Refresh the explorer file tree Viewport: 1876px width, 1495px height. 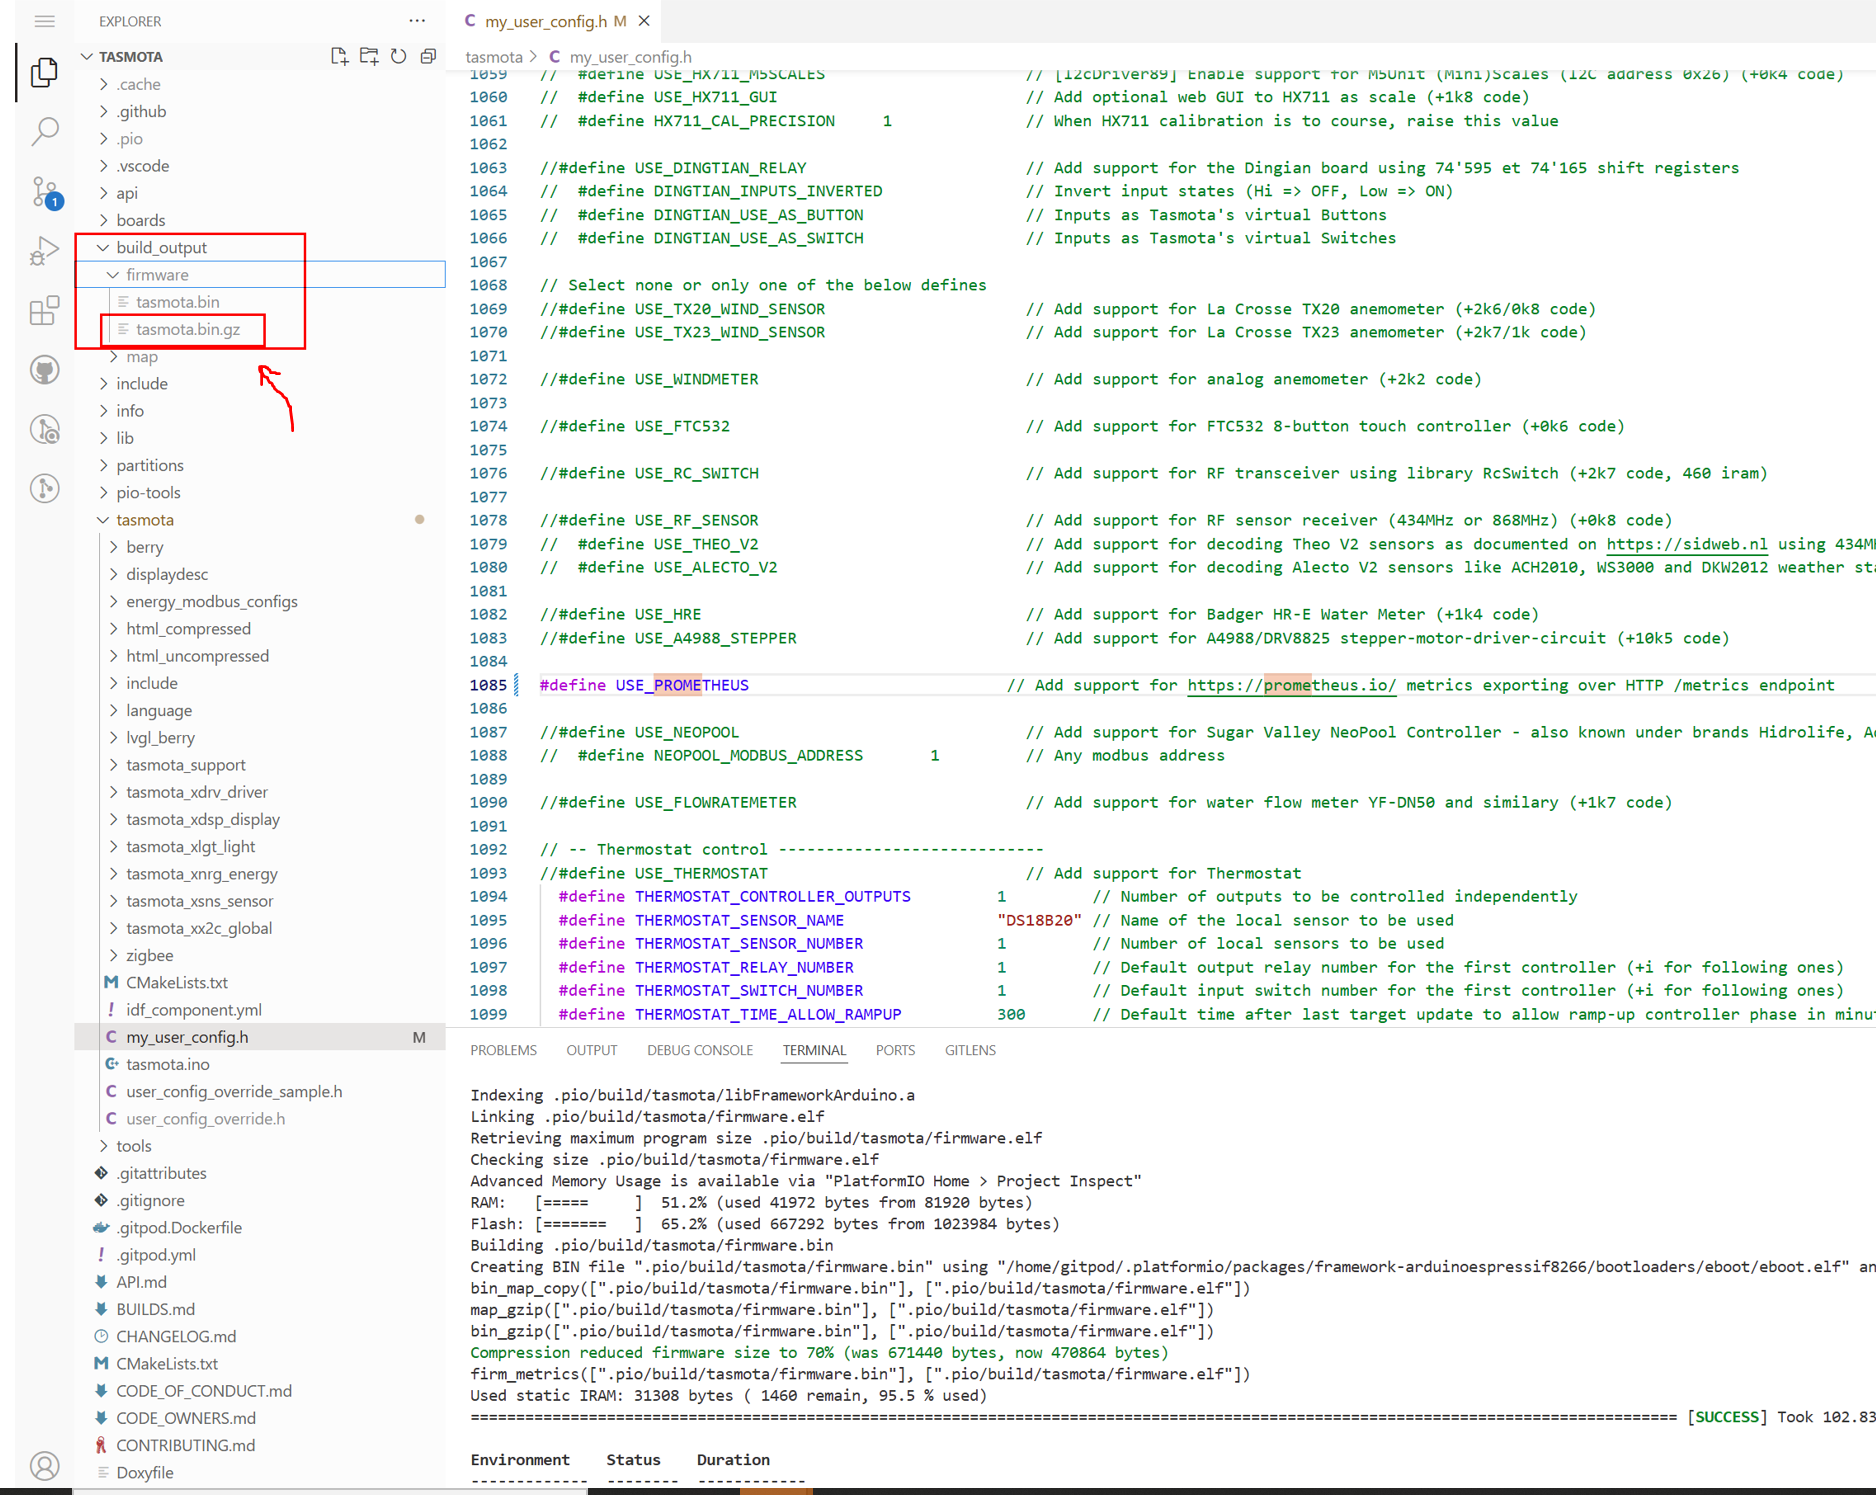tap(399, 56)
